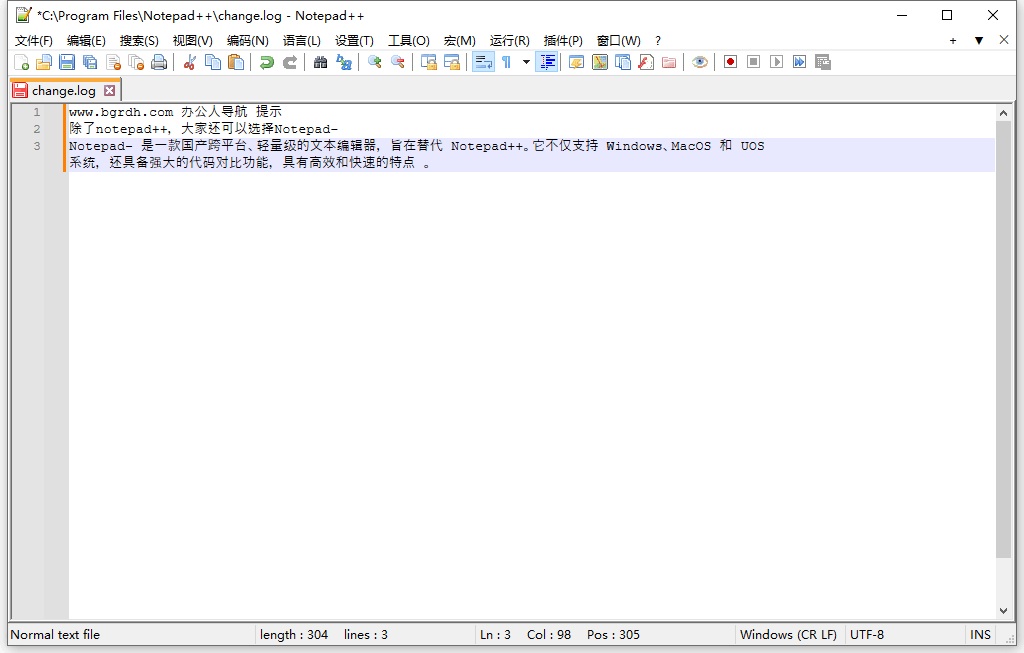The width and height of the screenshot is (1024, 653).
Task: Zoom in using the magnifier icon
Action: 374,61
